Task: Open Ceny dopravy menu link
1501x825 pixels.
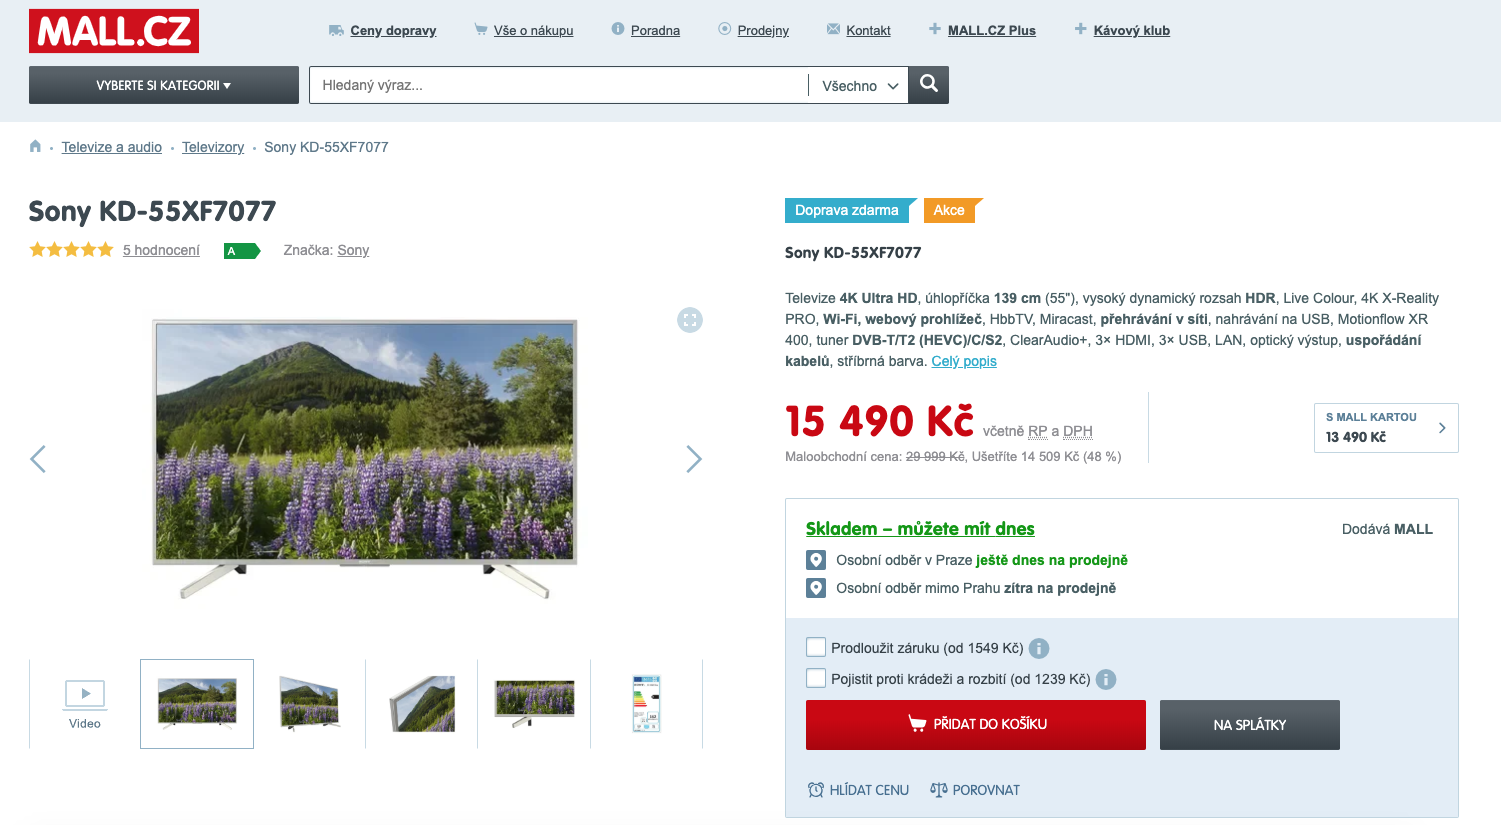Action: point(393,30)
